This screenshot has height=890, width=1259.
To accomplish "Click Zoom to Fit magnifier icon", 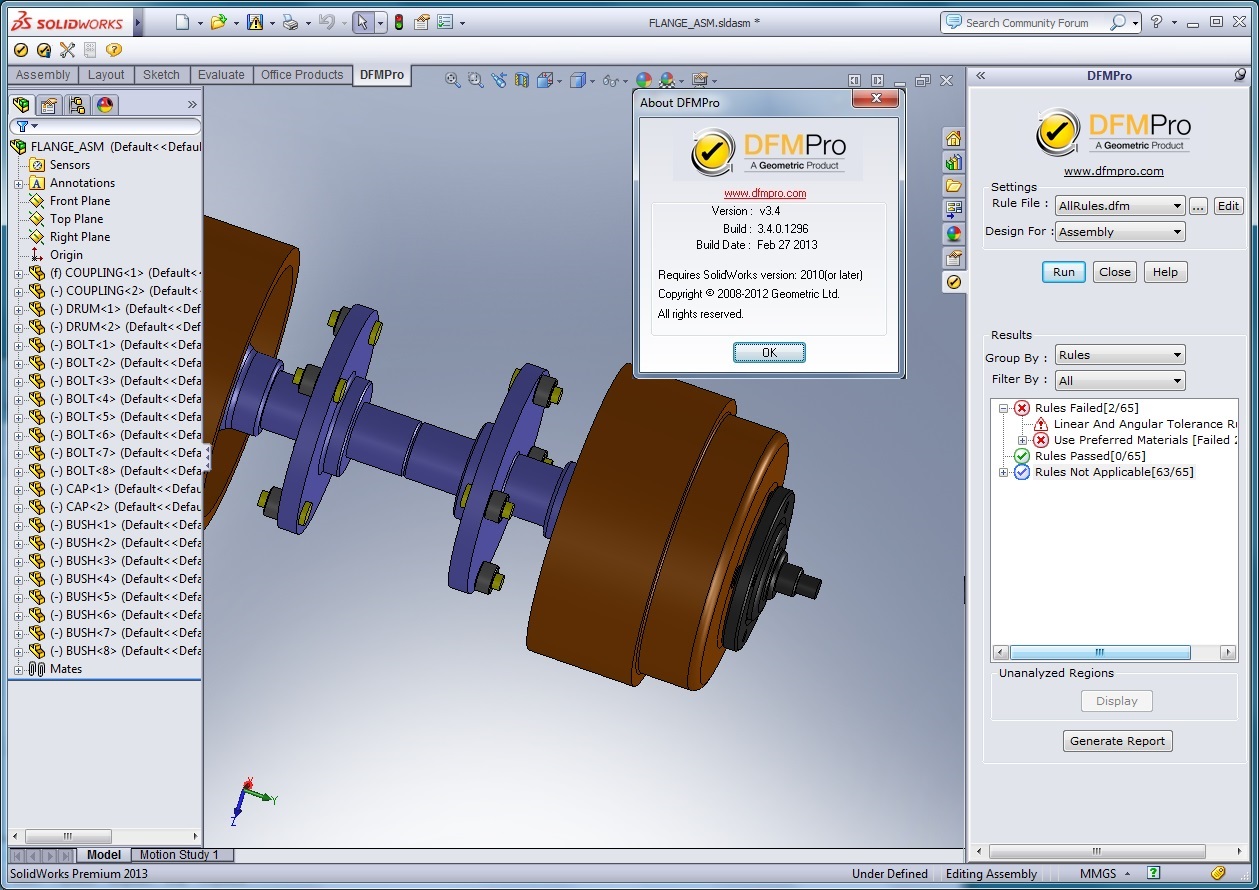I will pyautogui.click(x=453, y=80).
